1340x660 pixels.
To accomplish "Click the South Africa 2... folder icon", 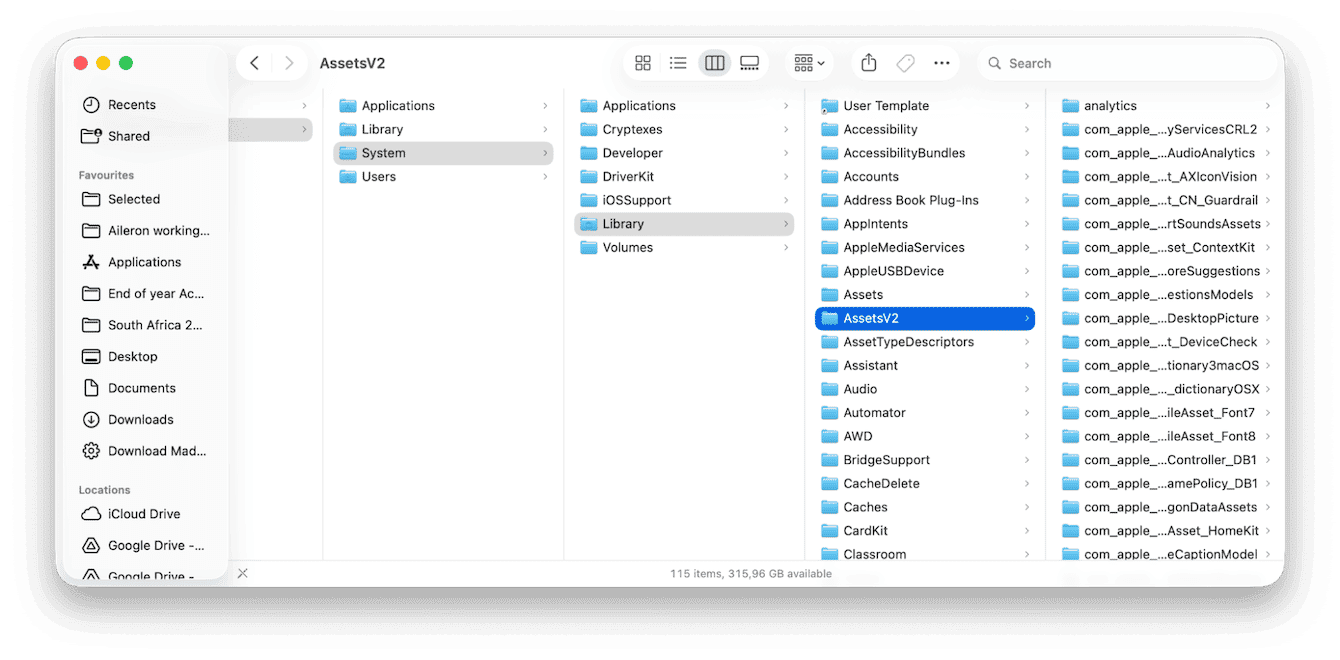I will click(x=91, y=325).
